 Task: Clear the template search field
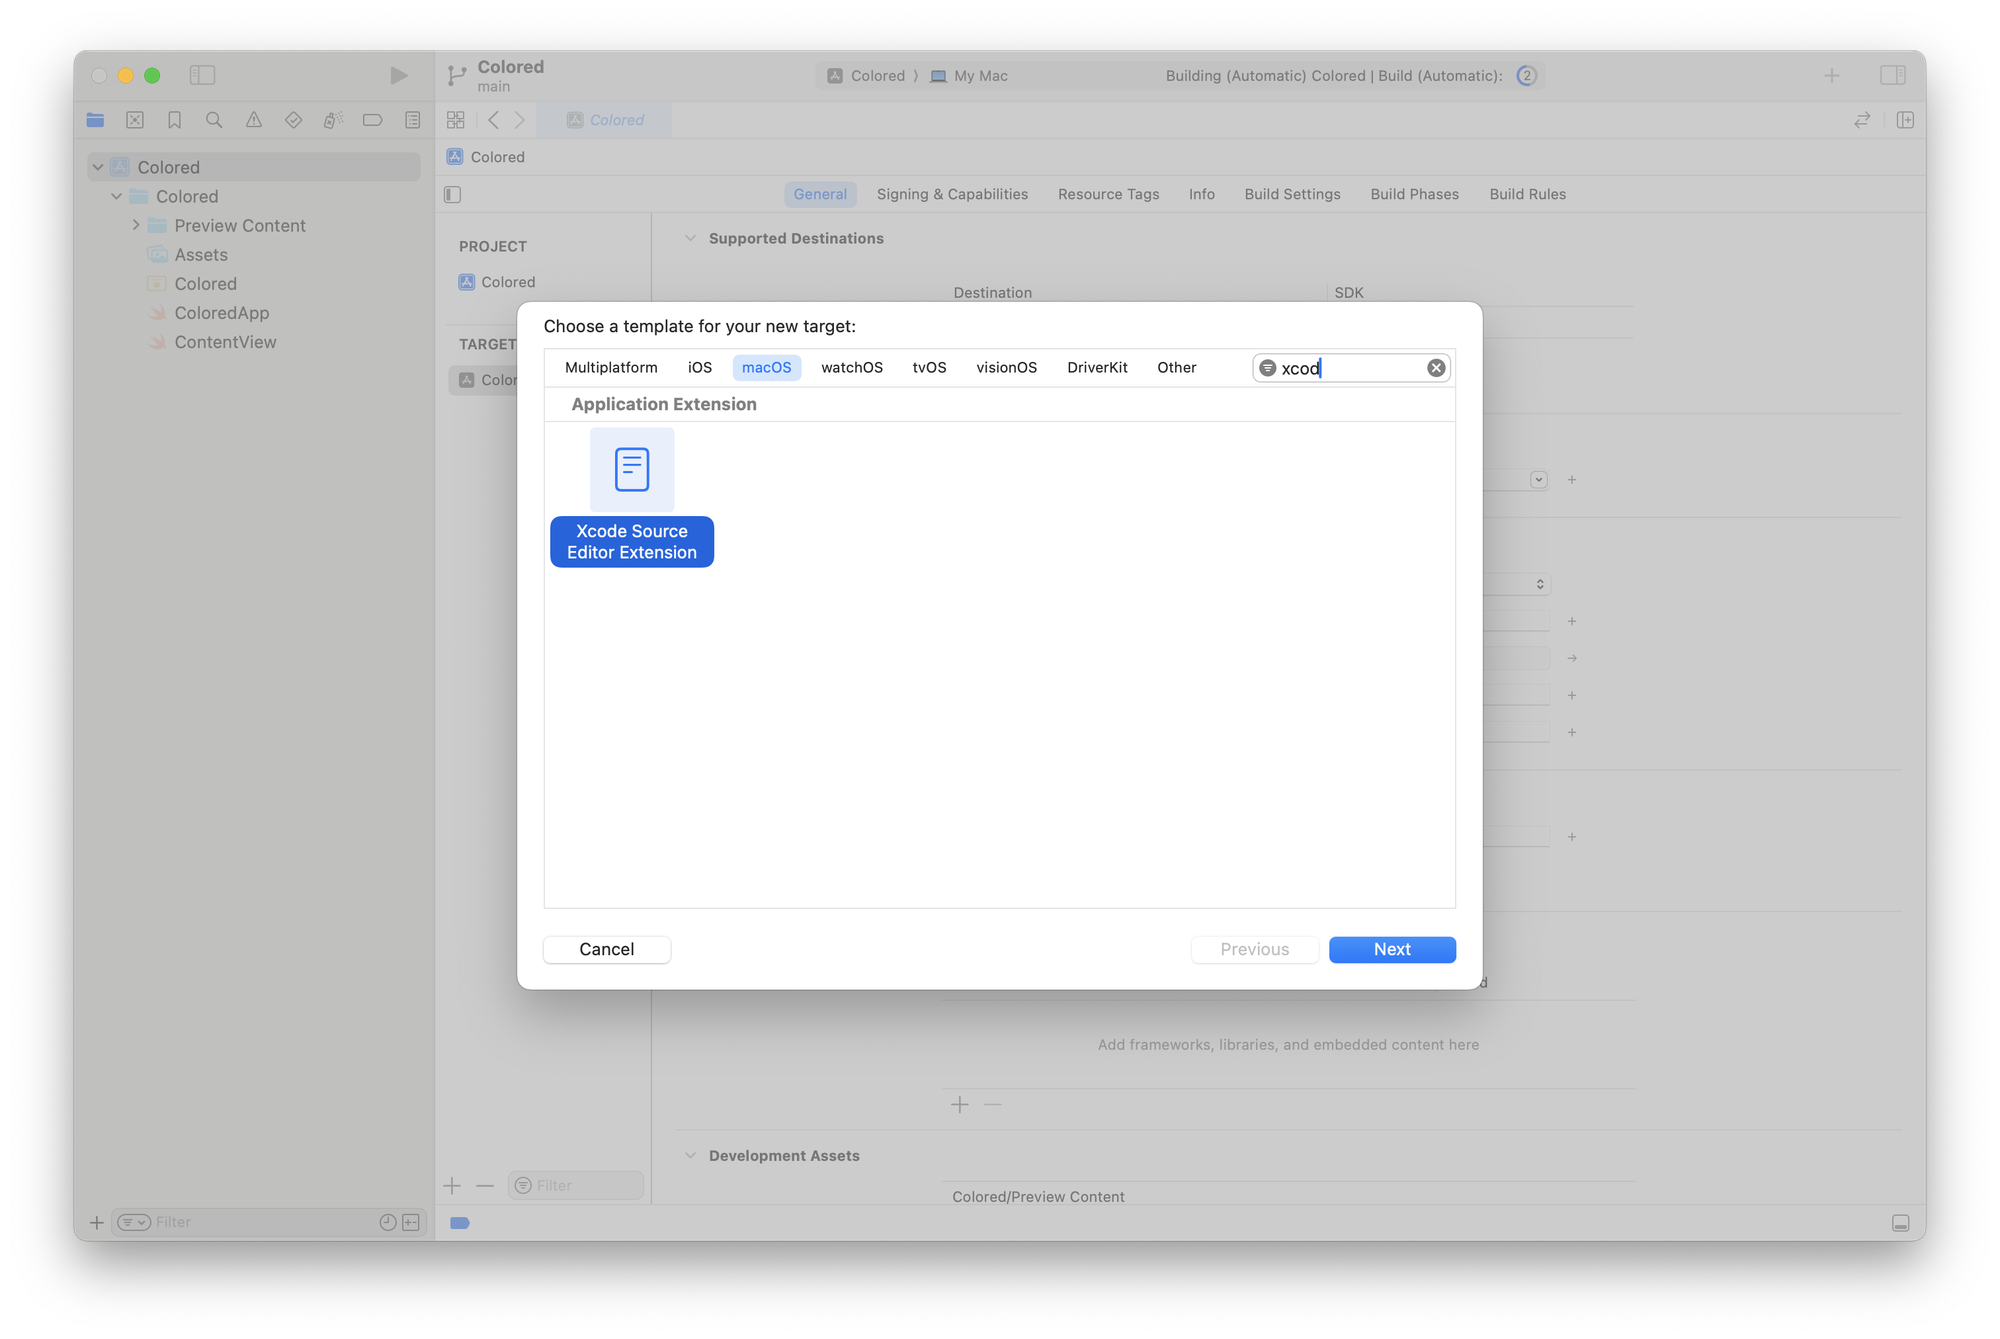1436,368
